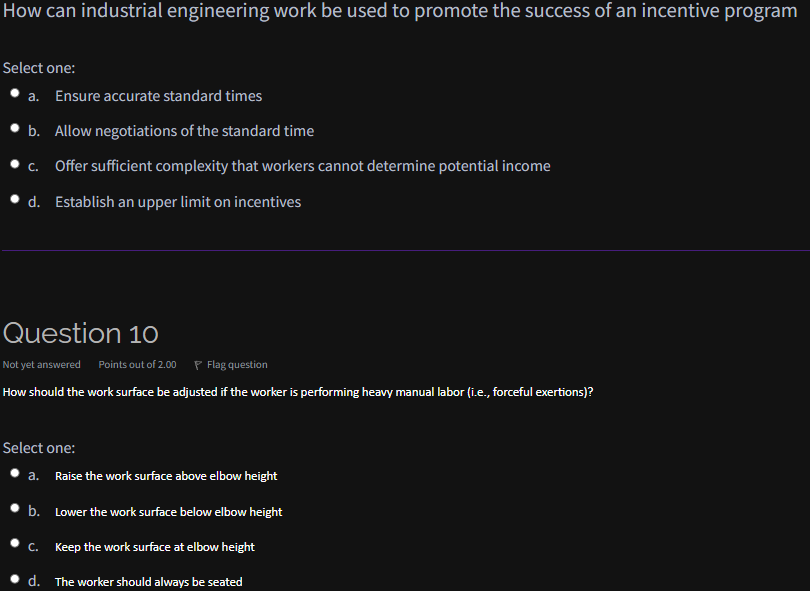Choose 'Lower the work surface below elbow height'
Viewport: 810px width, 591px height.
point(15,508)
